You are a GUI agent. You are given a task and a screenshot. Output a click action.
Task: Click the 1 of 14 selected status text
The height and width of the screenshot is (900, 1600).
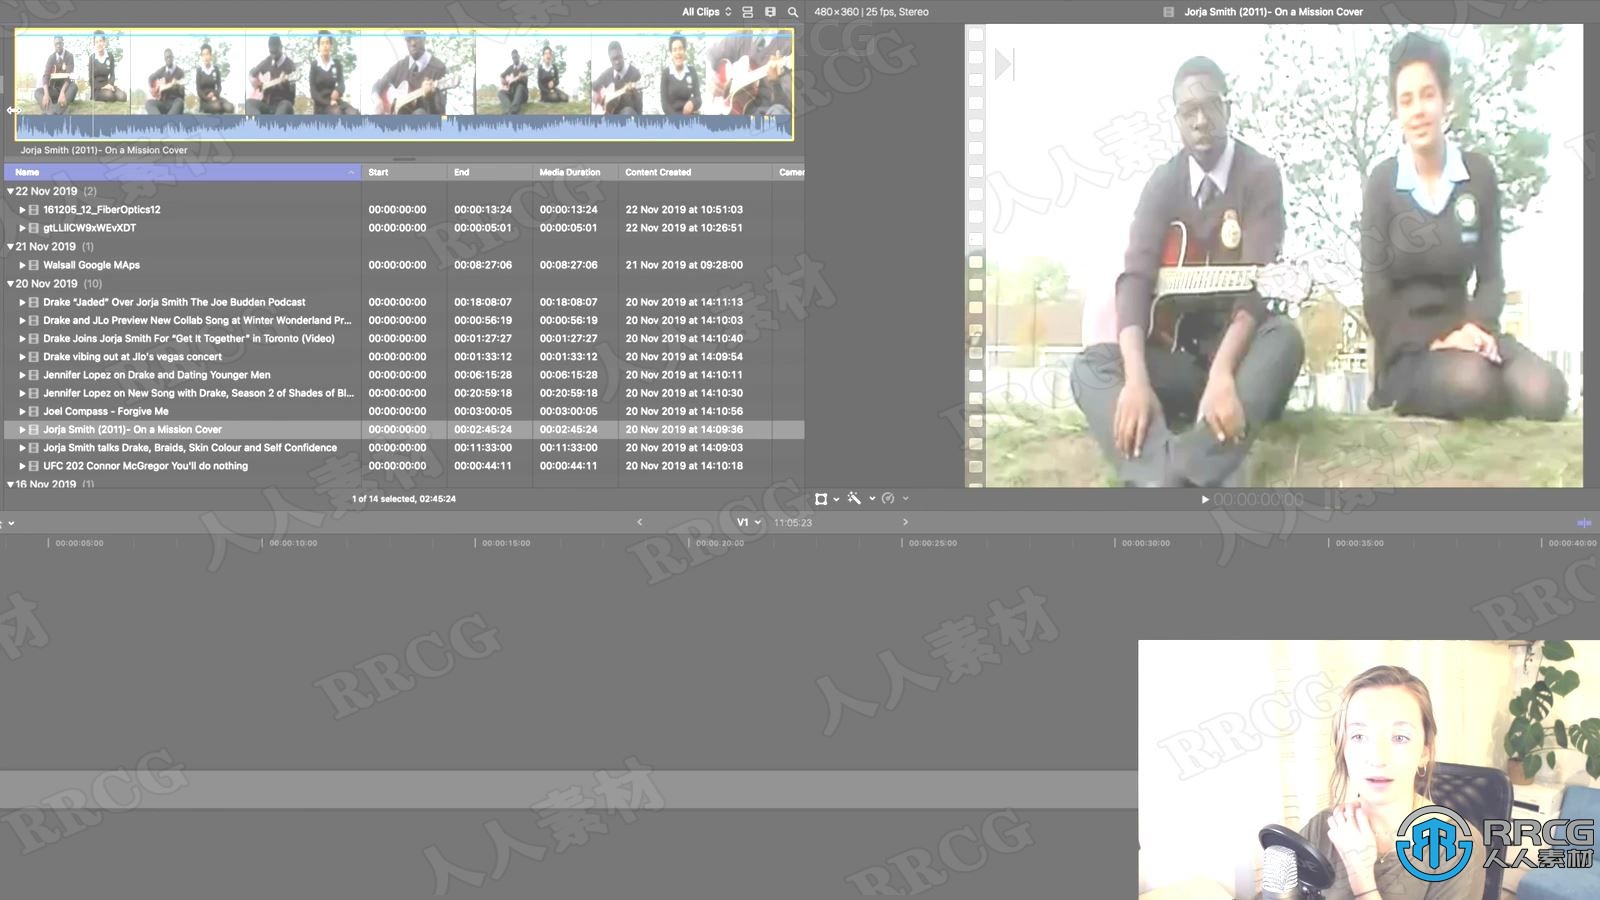coord(403,499)
